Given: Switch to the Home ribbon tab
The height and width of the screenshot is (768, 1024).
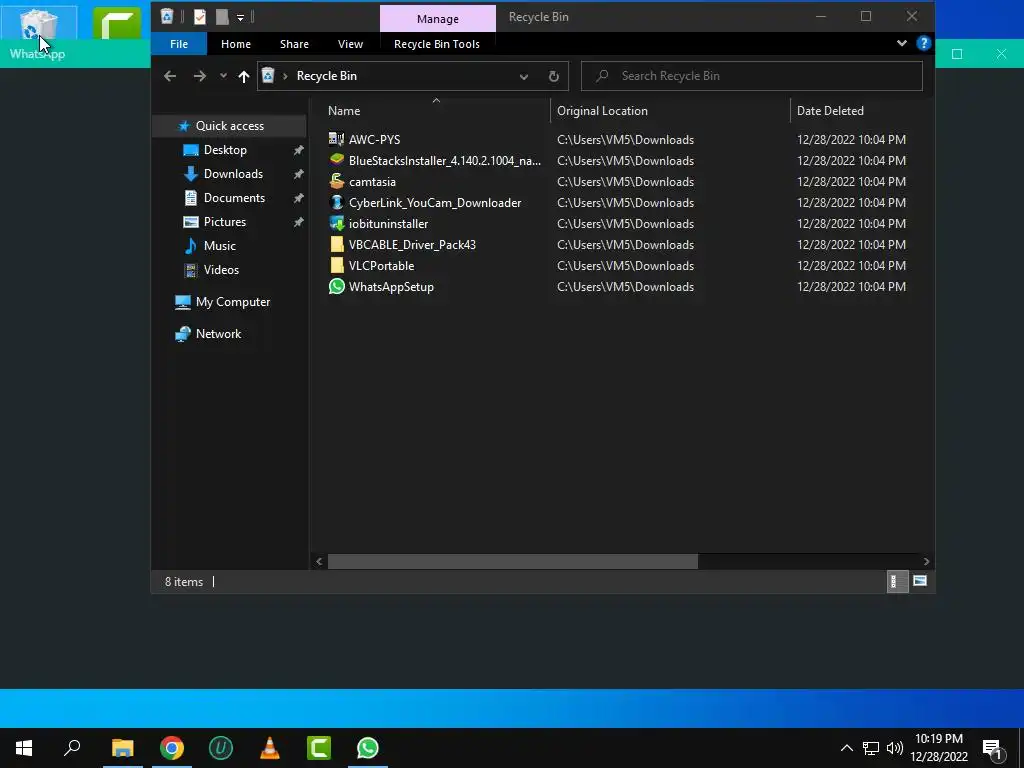Looking at the screenshot, I should tap(236, 44).
